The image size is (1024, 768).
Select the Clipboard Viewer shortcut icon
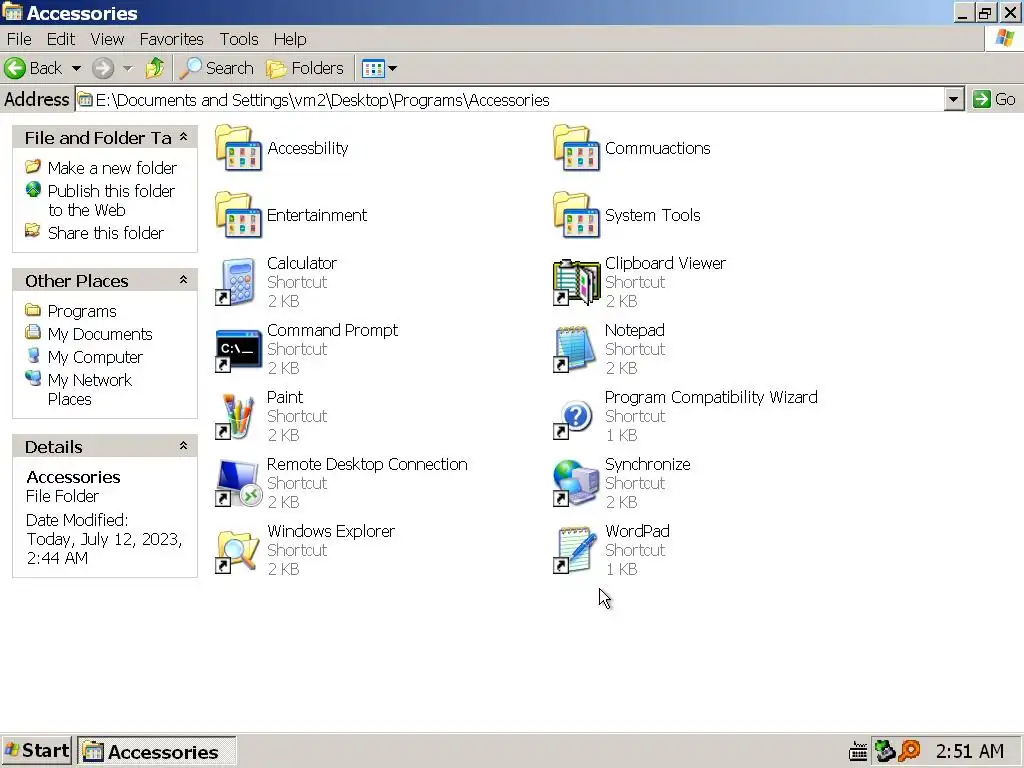(576, 282)
